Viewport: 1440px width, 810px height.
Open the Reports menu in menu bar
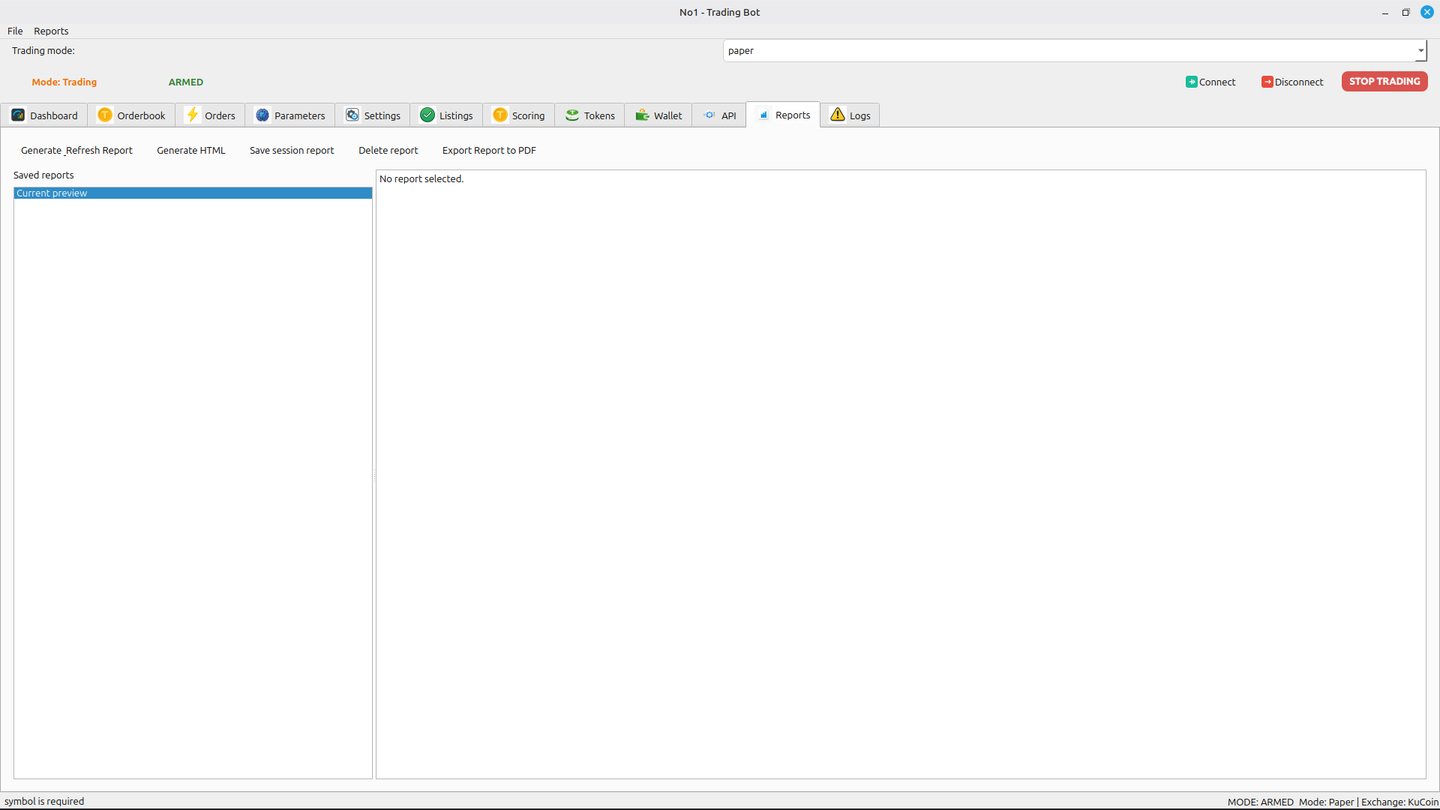[51, 31]
